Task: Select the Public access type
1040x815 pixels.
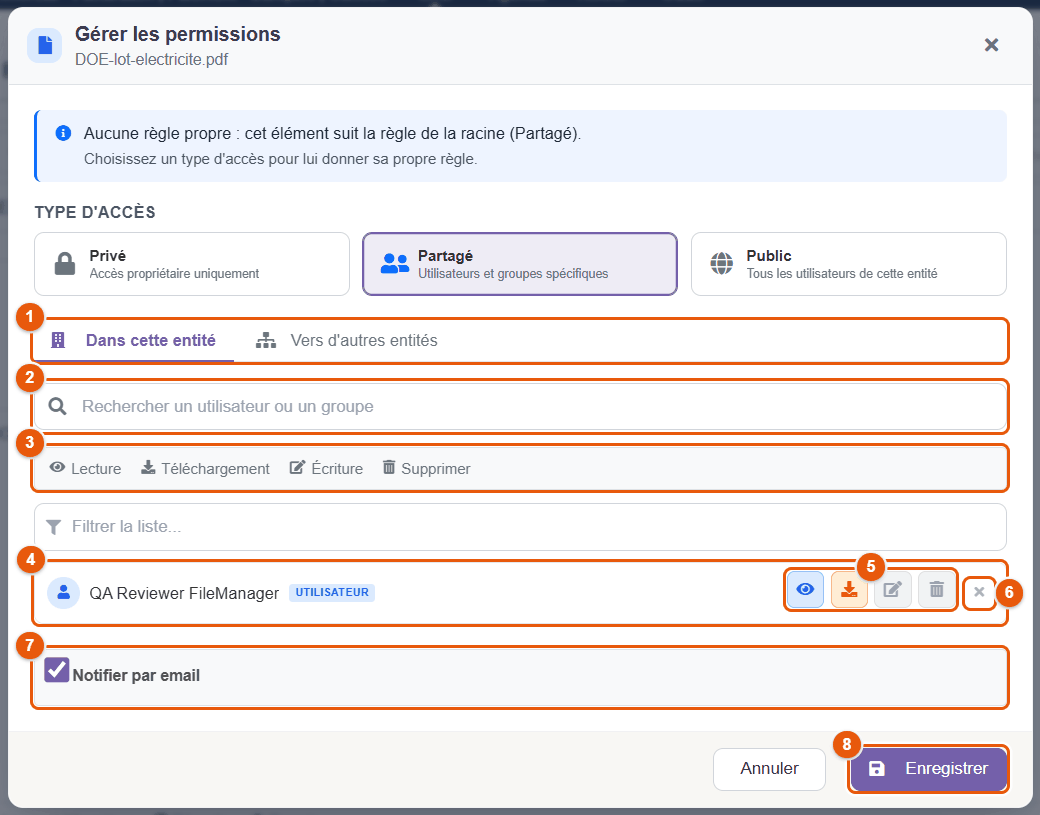Action: coord(848,264)
